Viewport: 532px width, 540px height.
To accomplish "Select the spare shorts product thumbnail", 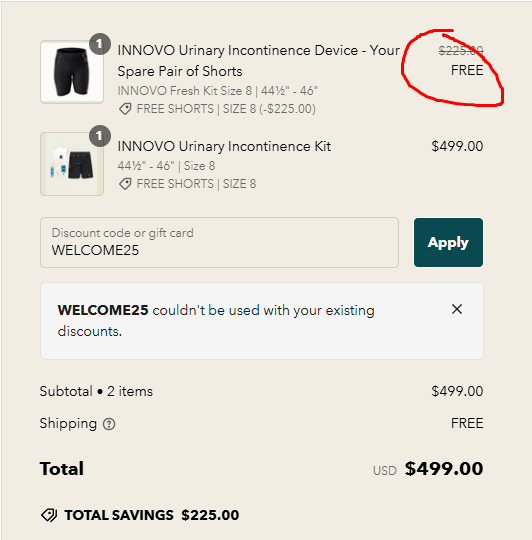I will click(x=72, y=72).
